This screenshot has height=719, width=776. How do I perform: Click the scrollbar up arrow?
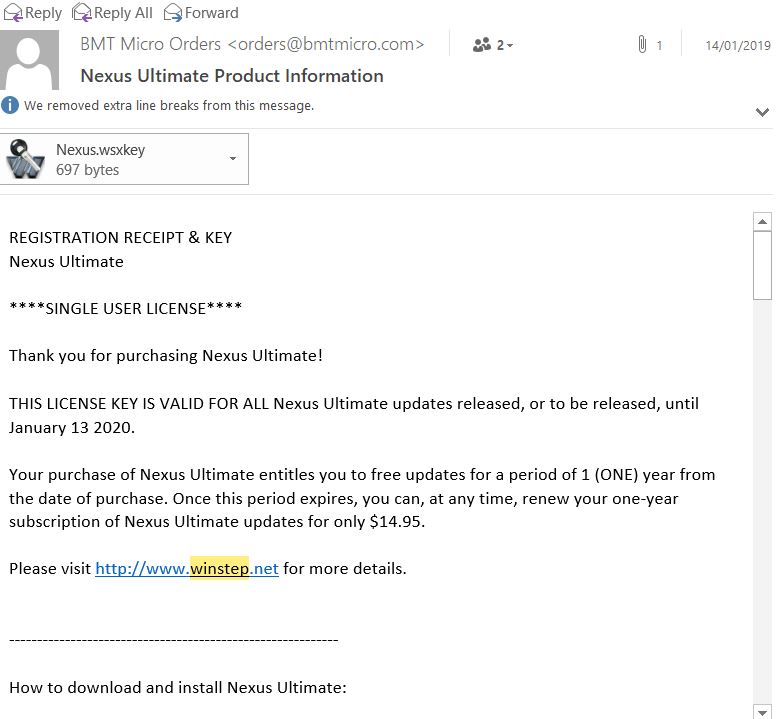pos(763,222)
